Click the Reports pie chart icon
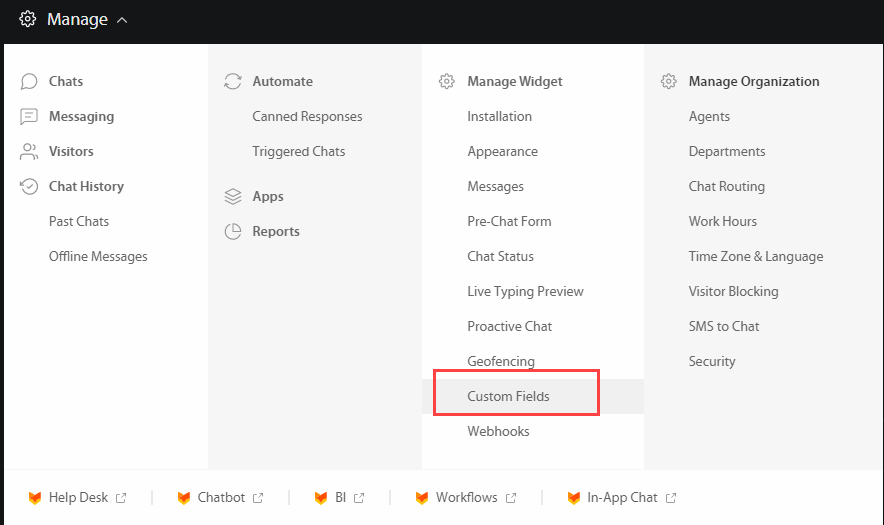The width and height of the screenshot is (884, 525). click(x=233, y=231)
